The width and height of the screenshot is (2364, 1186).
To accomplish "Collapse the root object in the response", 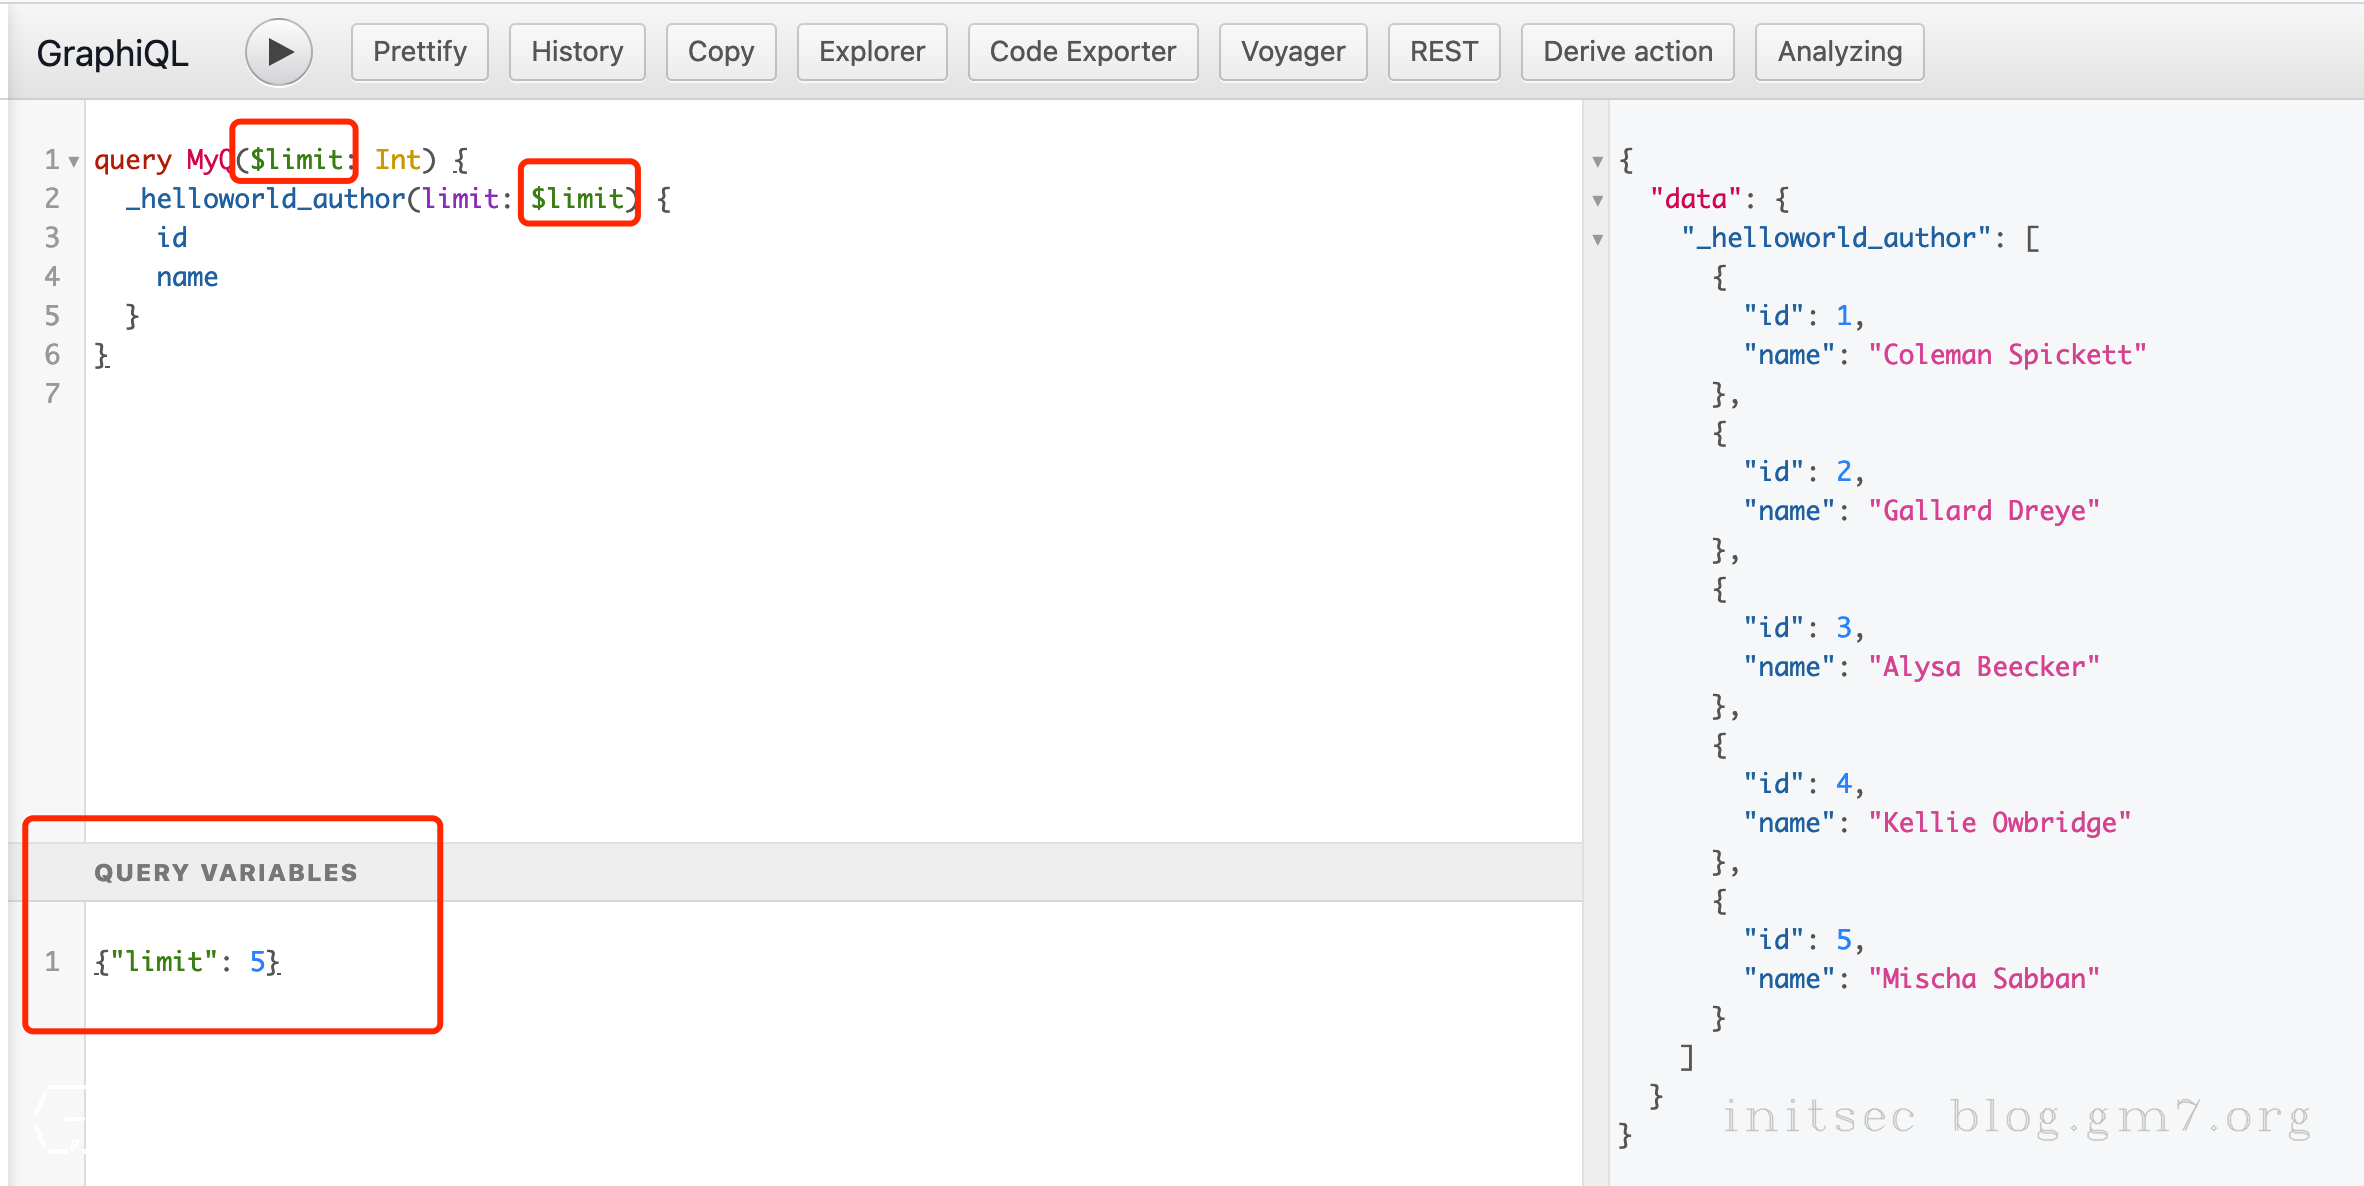I will (1598, 161).
